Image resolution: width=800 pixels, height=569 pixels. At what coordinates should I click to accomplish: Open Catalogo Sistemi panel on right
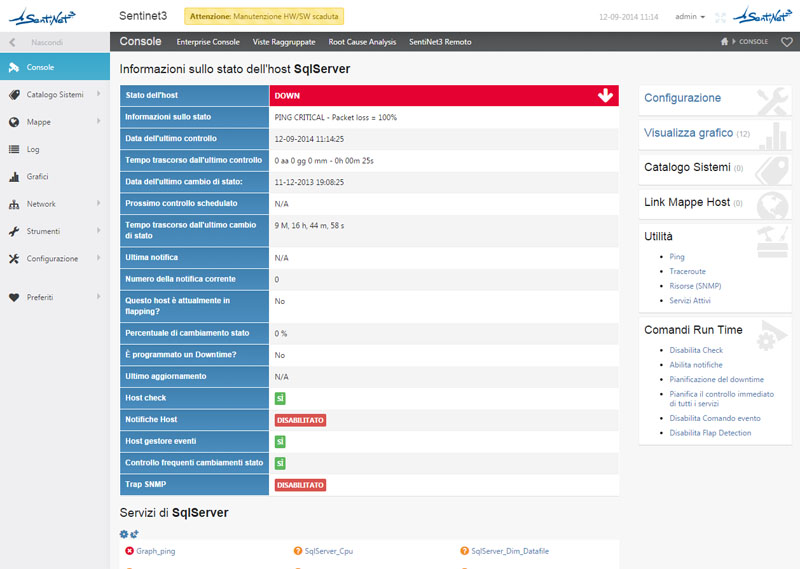pos(715,169)
